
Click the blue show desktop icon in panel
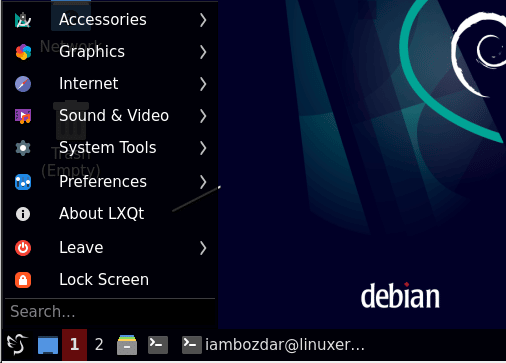(x=48, y=345)
